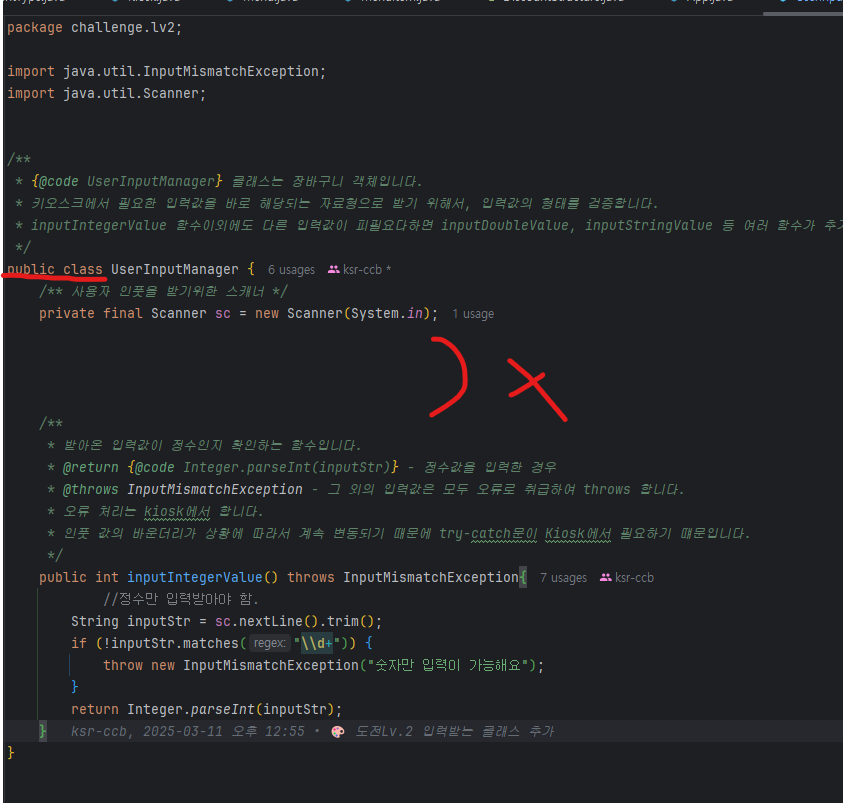This screenshot has width=843, height=803.
Task: Click the "sc" field name in the declaration
Action: pyautogui.click(x=223, y=313)
